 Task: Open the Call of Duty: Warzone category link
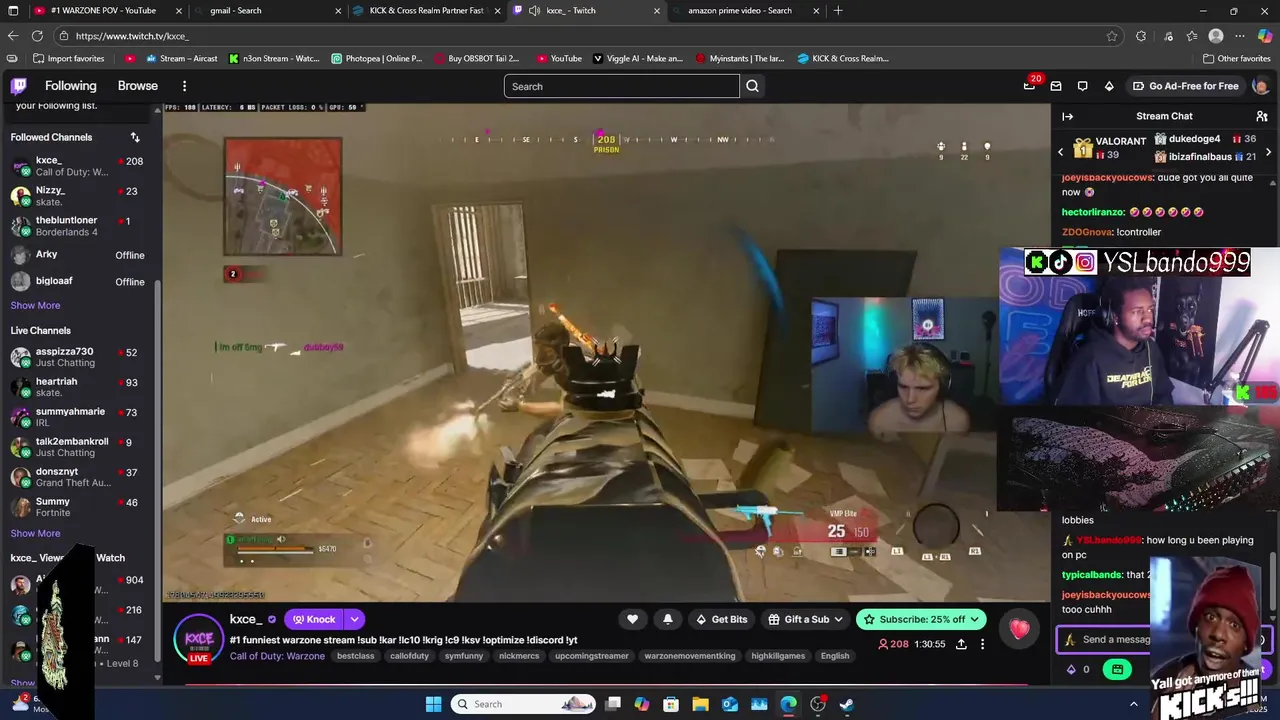coord(277,656)
